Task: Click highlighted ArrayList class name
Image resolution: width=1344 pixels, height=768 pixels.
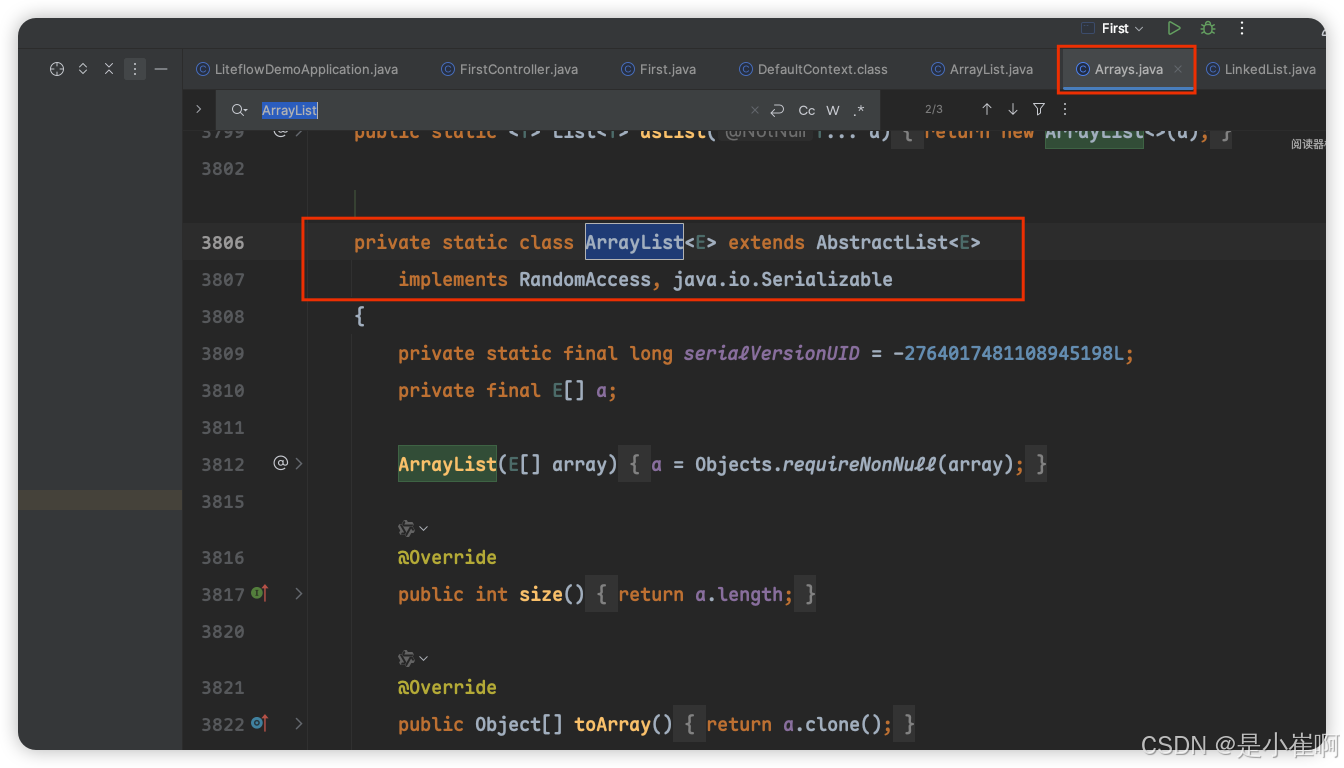Action: tap(634, 242)
